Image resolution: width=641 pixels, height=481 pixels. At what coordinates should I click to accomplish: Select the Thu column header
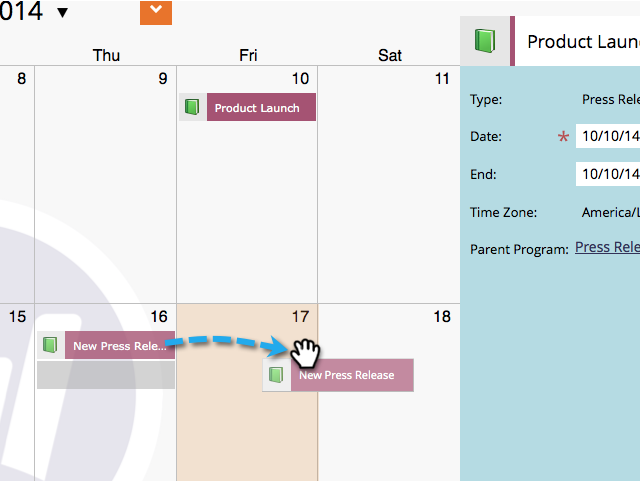click(x=106, y=55)
